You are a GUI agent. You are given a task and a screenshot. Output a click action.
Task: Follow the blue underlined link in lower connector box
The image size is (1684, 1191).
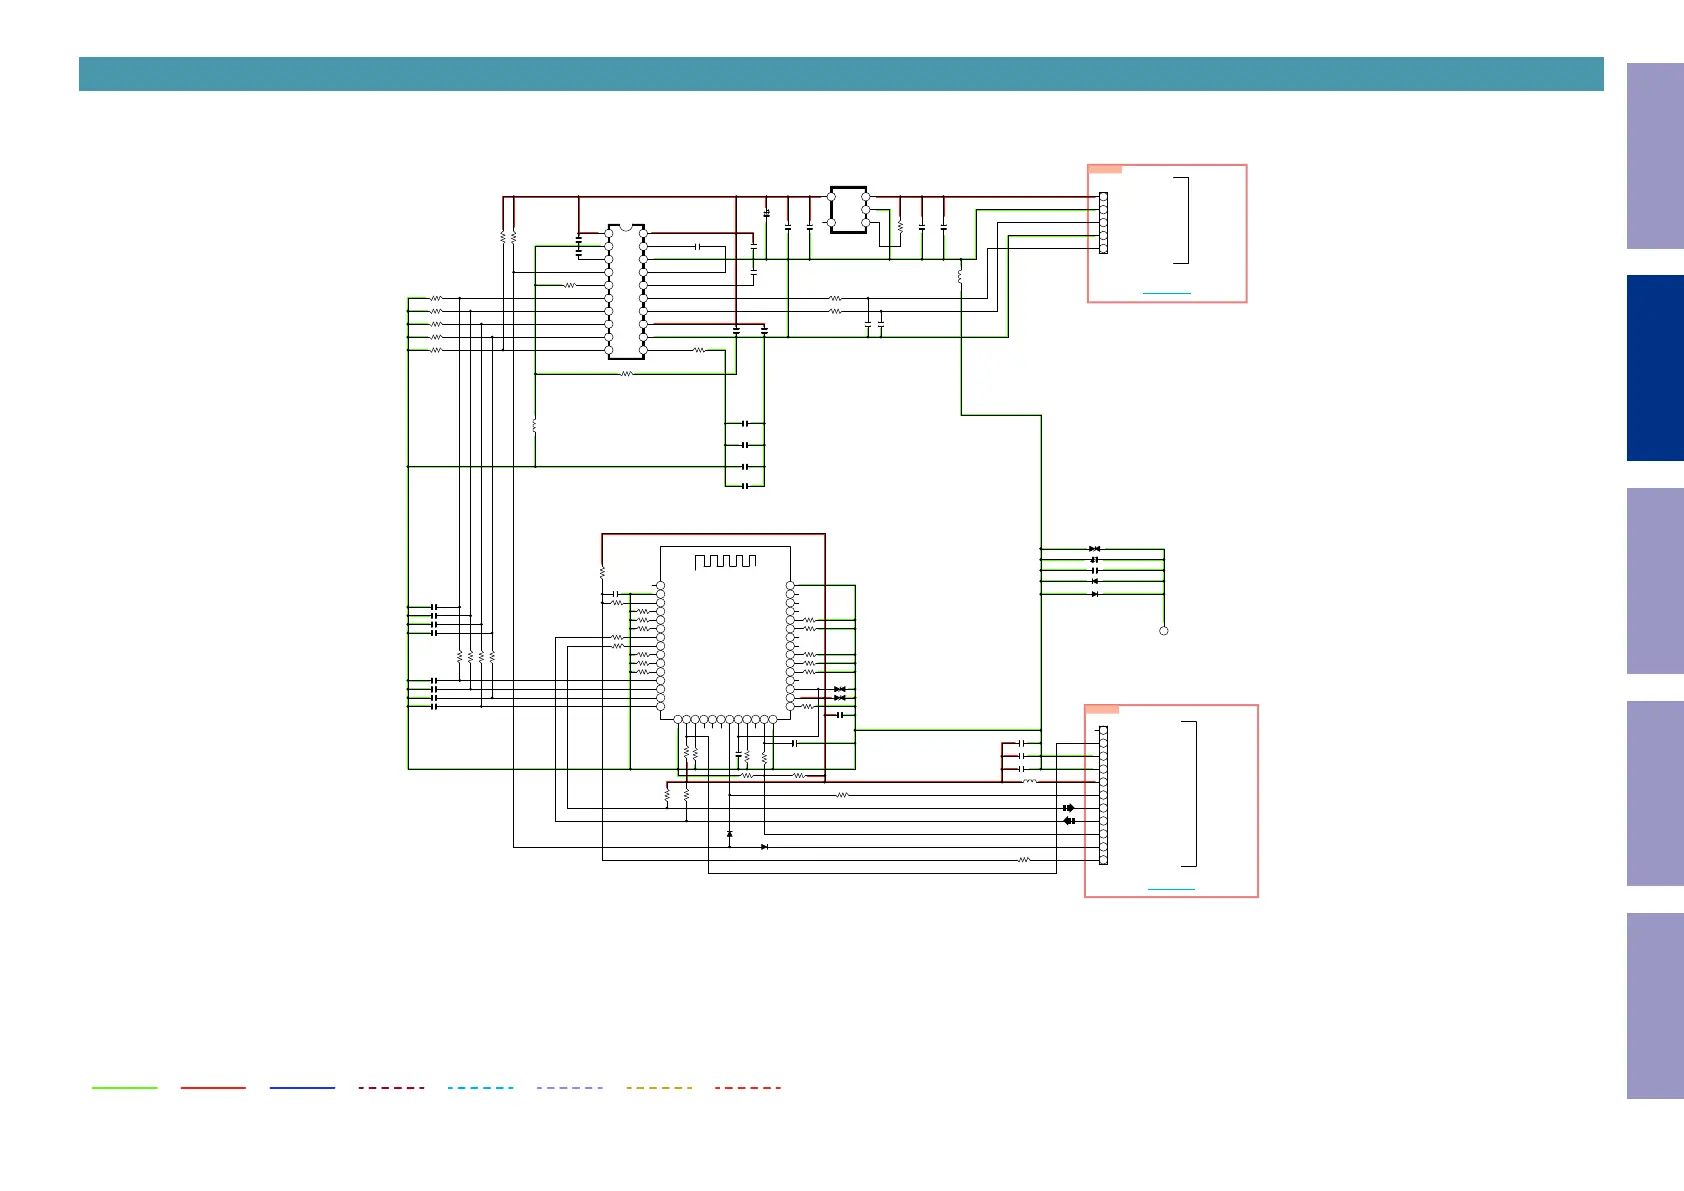point(1171,889)
